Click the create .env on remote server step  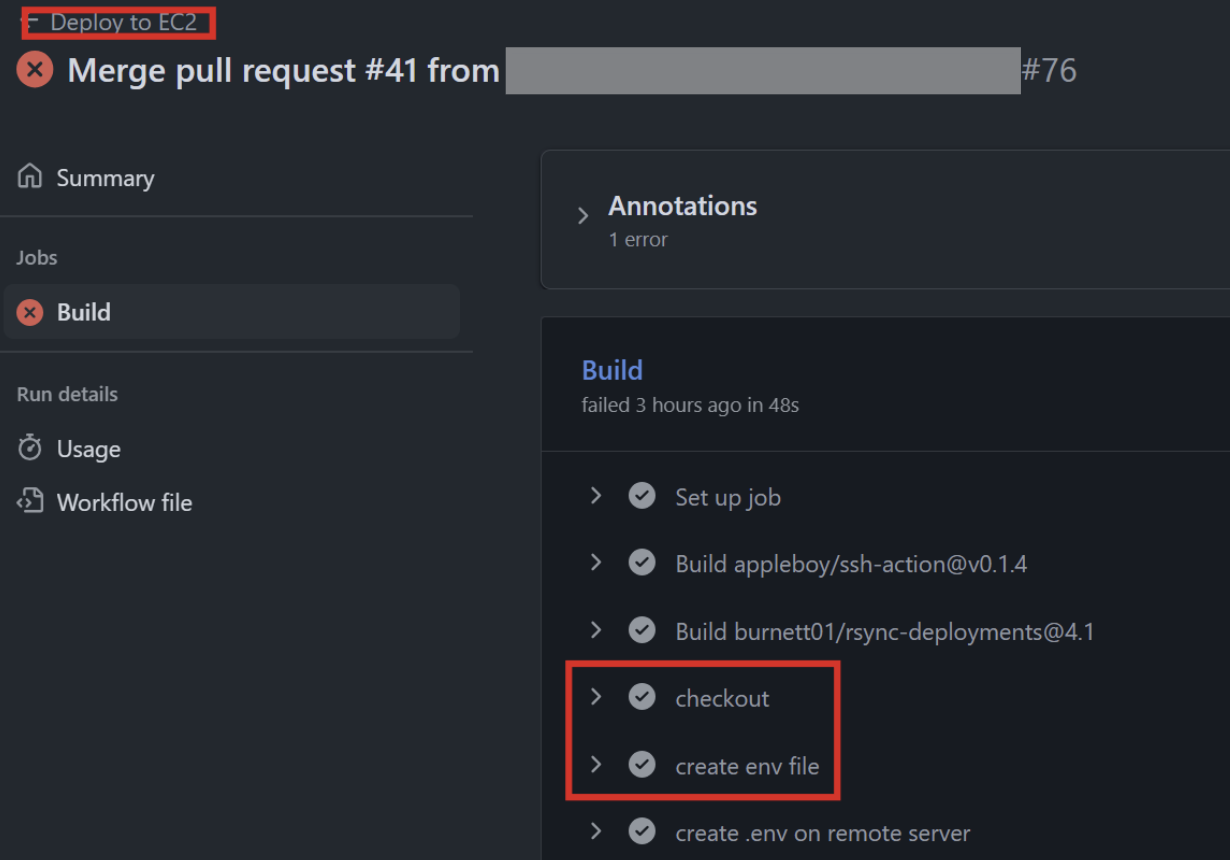coord(822,833)
